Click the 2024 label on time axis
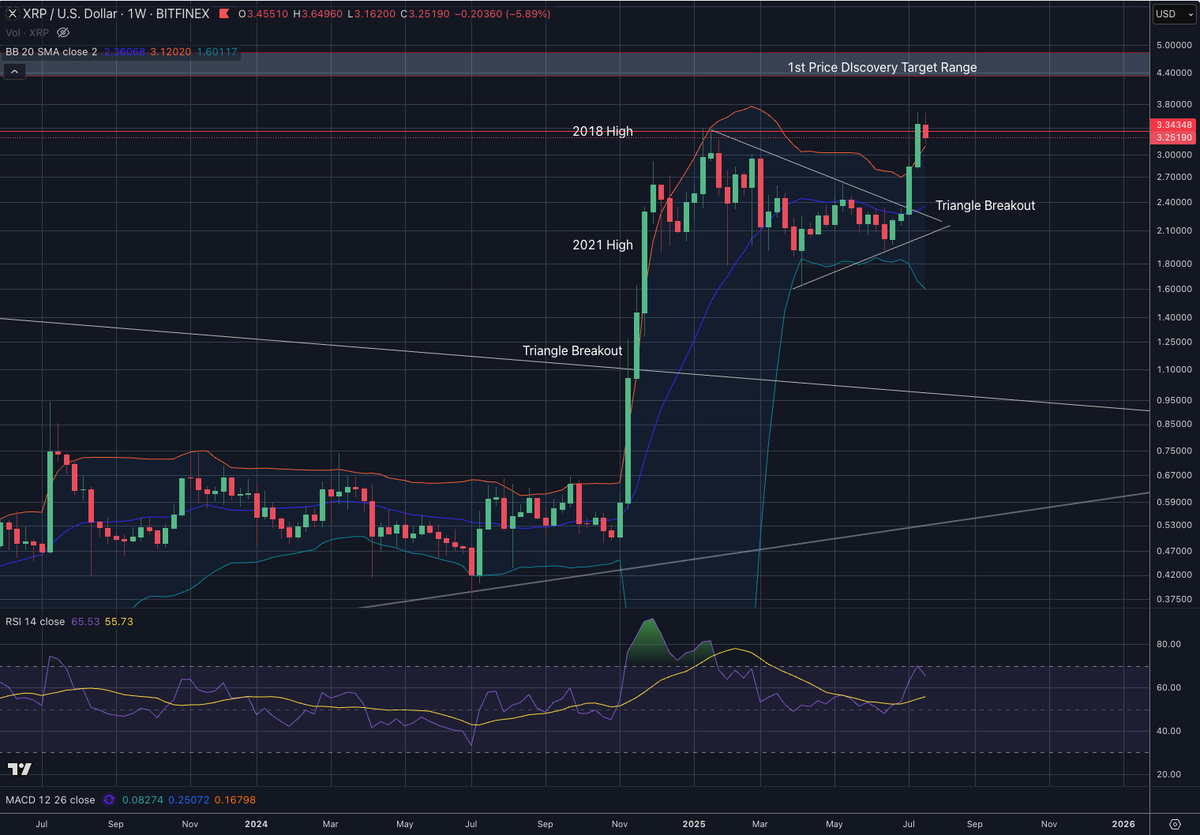 click(x=257, y=824)
